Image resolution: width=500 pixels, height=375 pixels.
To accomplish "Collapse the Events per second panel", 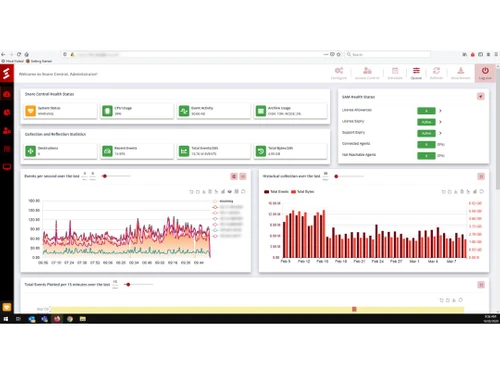I will [x=243, y=176].
